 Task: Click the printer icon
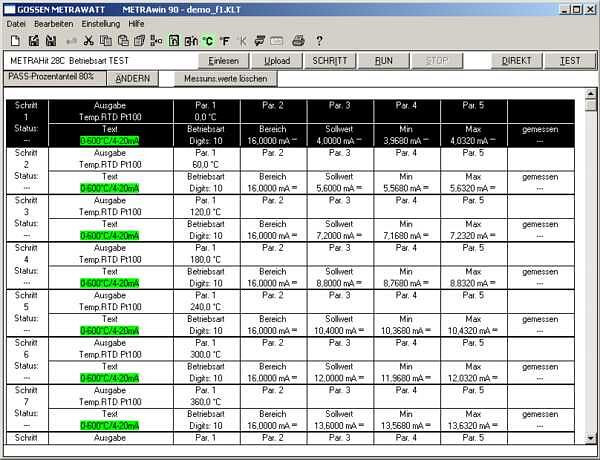point(297,40)
